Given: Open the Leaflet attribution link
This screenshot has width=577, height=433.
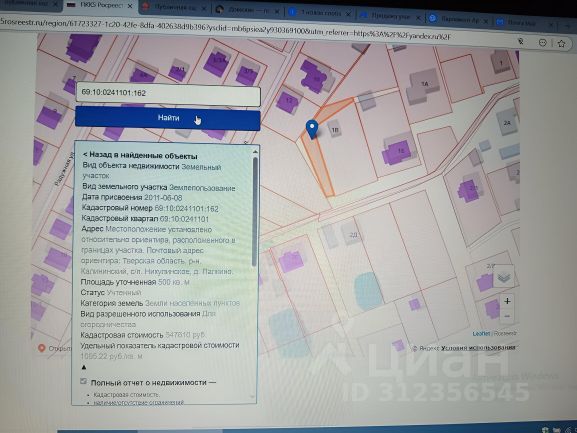Looking at the screenshot, I should (x=481, y=333).
